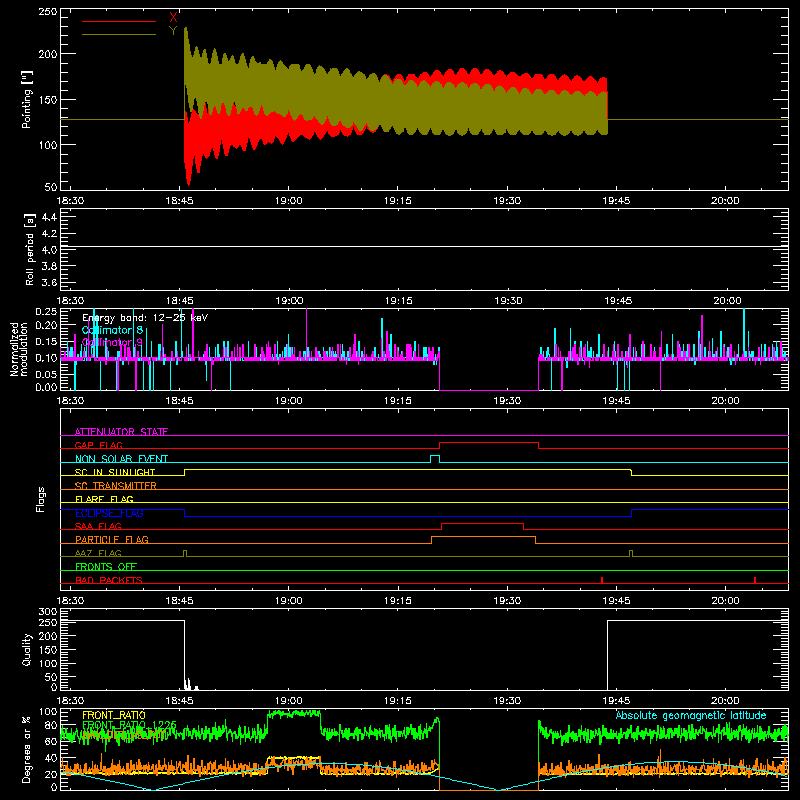The width and height of the screenshot is (800, 800).
Task: Click the 300 tick on Quality axis
Action: click(48, 612)
